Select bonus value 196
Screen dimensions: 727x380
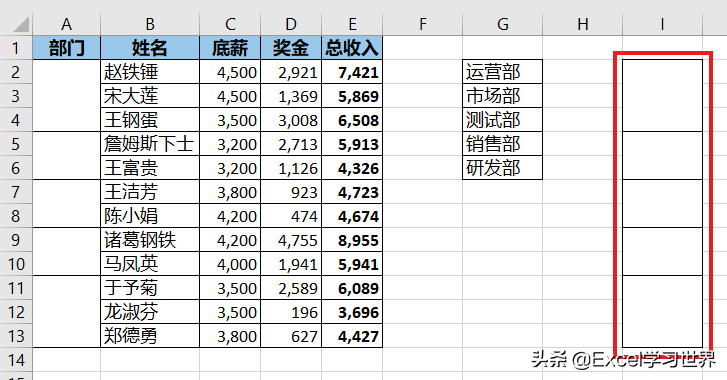(x=291, y=312)
